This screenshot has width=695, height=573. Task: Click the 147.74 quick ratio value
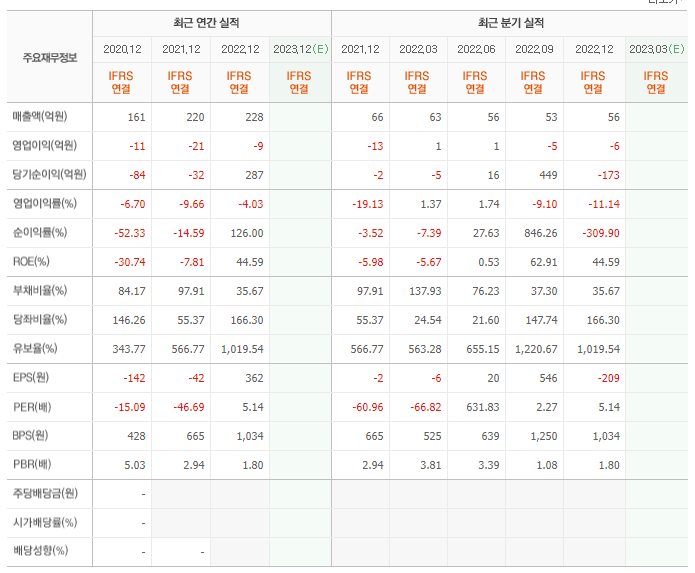(541, 320)
